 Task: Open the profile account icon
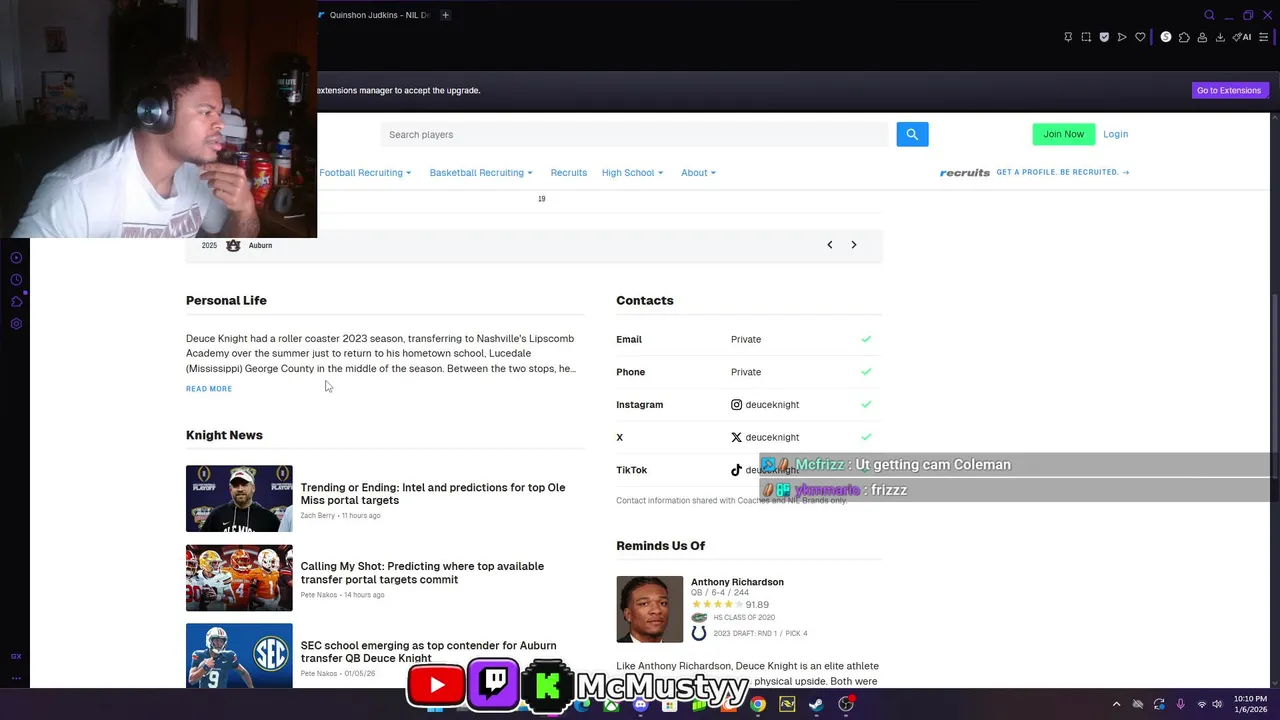1202,37
